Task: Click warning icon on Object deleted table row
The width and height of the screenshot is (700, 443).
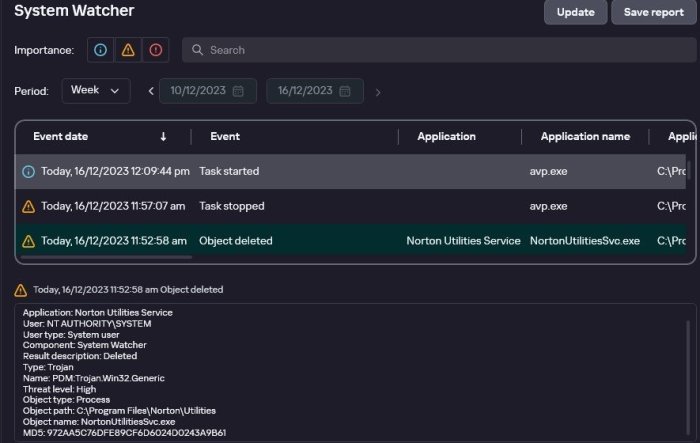Action: pos(29,241)
